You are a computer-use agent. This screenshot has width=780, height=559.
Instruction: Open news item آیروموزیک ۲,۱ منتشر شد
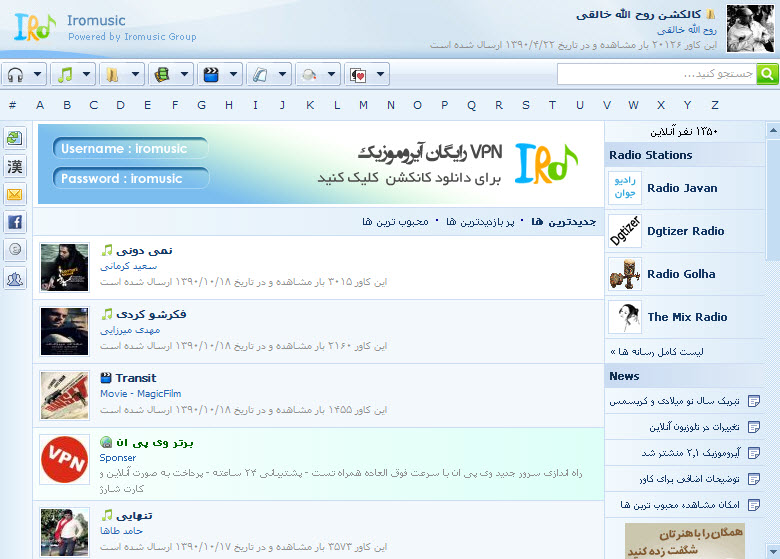pos(691,453)
